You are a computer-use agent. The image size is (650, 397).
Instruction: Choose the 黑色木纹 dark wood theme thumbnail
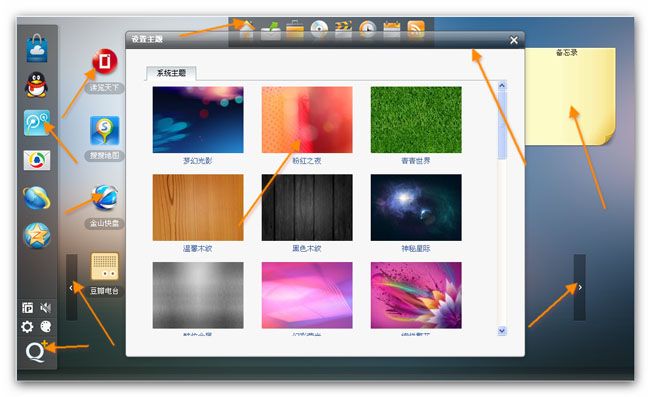pos(307,208)
